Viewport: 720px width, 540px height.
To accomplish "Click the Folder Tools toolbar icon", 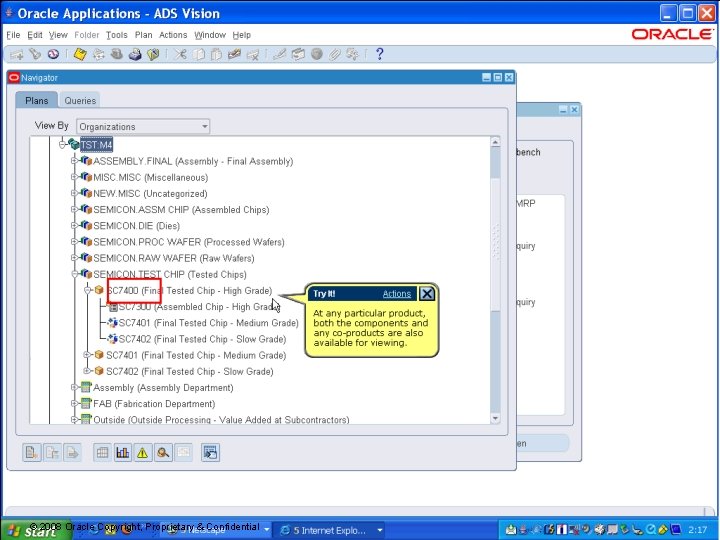I will 353,55.
